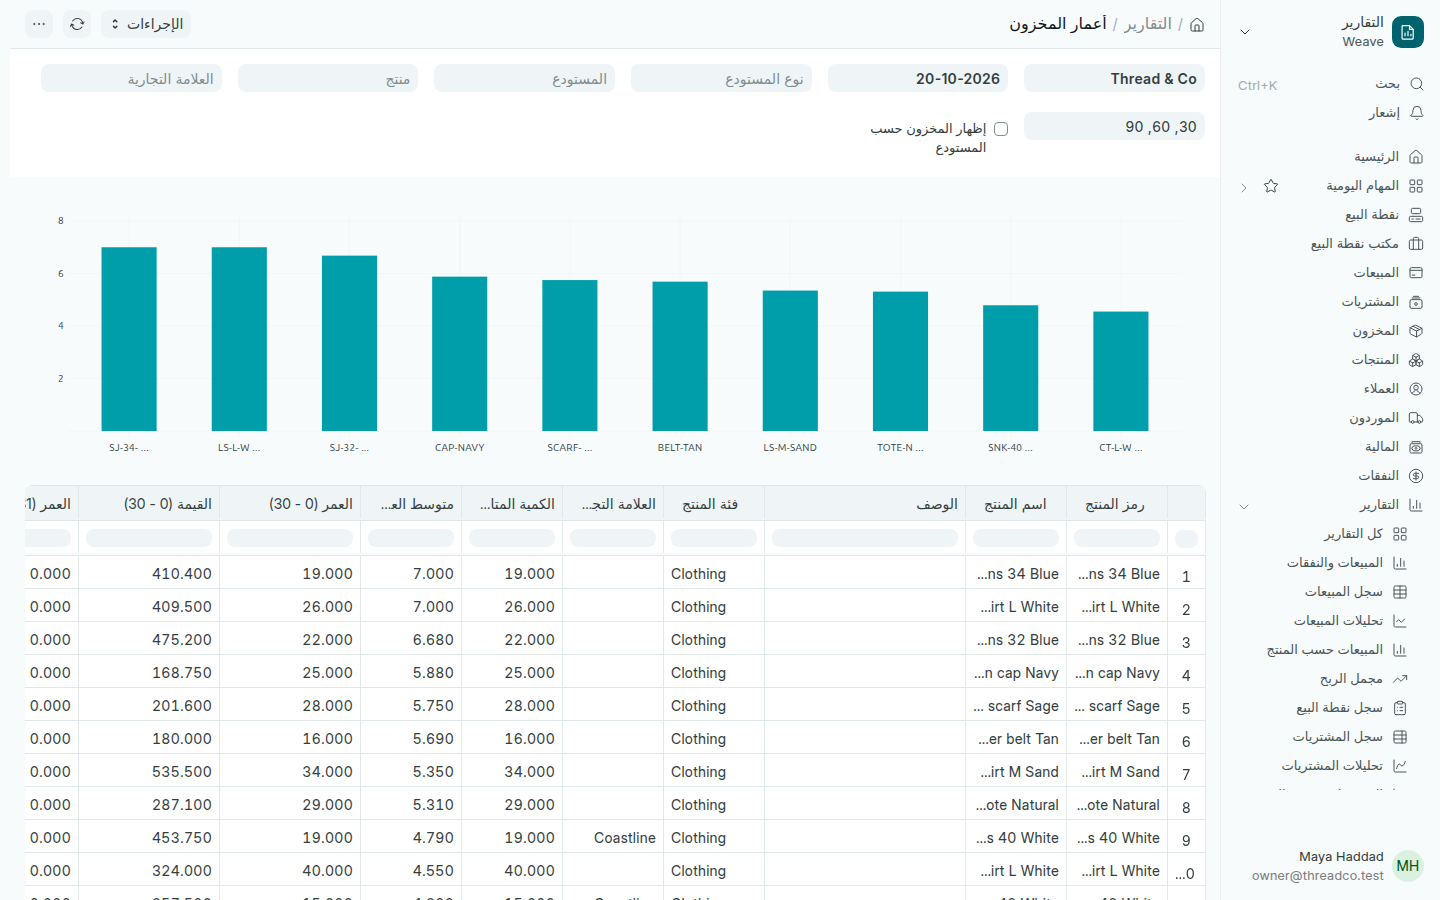Open Maya Haddad user profile
1440x900 pixels.
coord(1338,866)
